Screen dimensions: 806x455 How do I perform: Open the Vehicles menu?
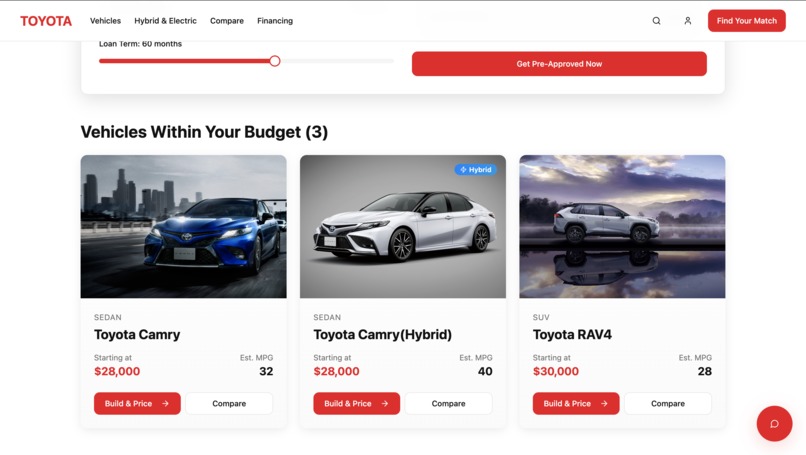(x=105, y=21)
